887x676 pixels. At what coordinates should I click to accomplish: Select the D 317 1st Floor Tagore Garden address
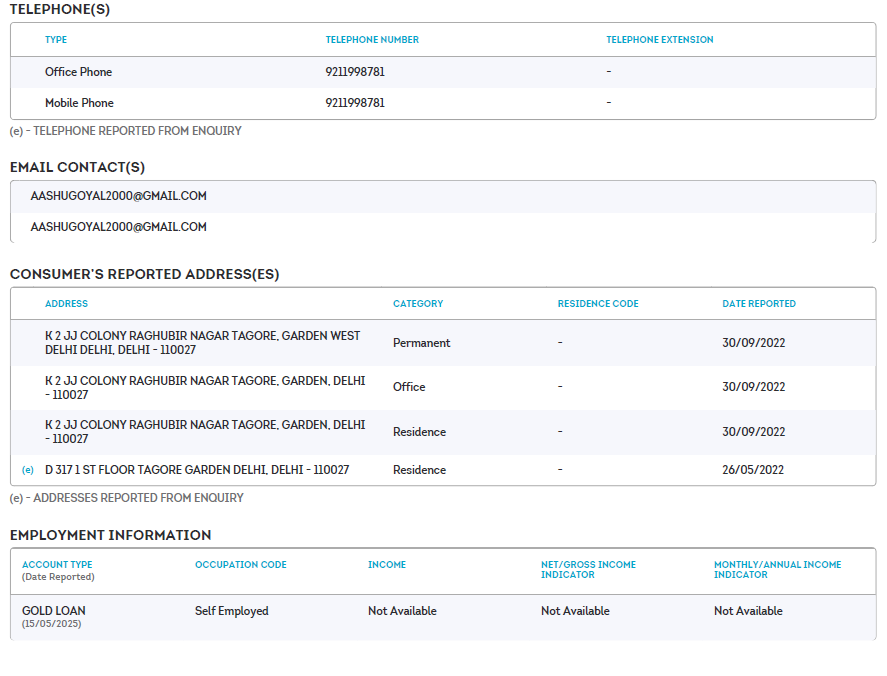click(197, 470)
